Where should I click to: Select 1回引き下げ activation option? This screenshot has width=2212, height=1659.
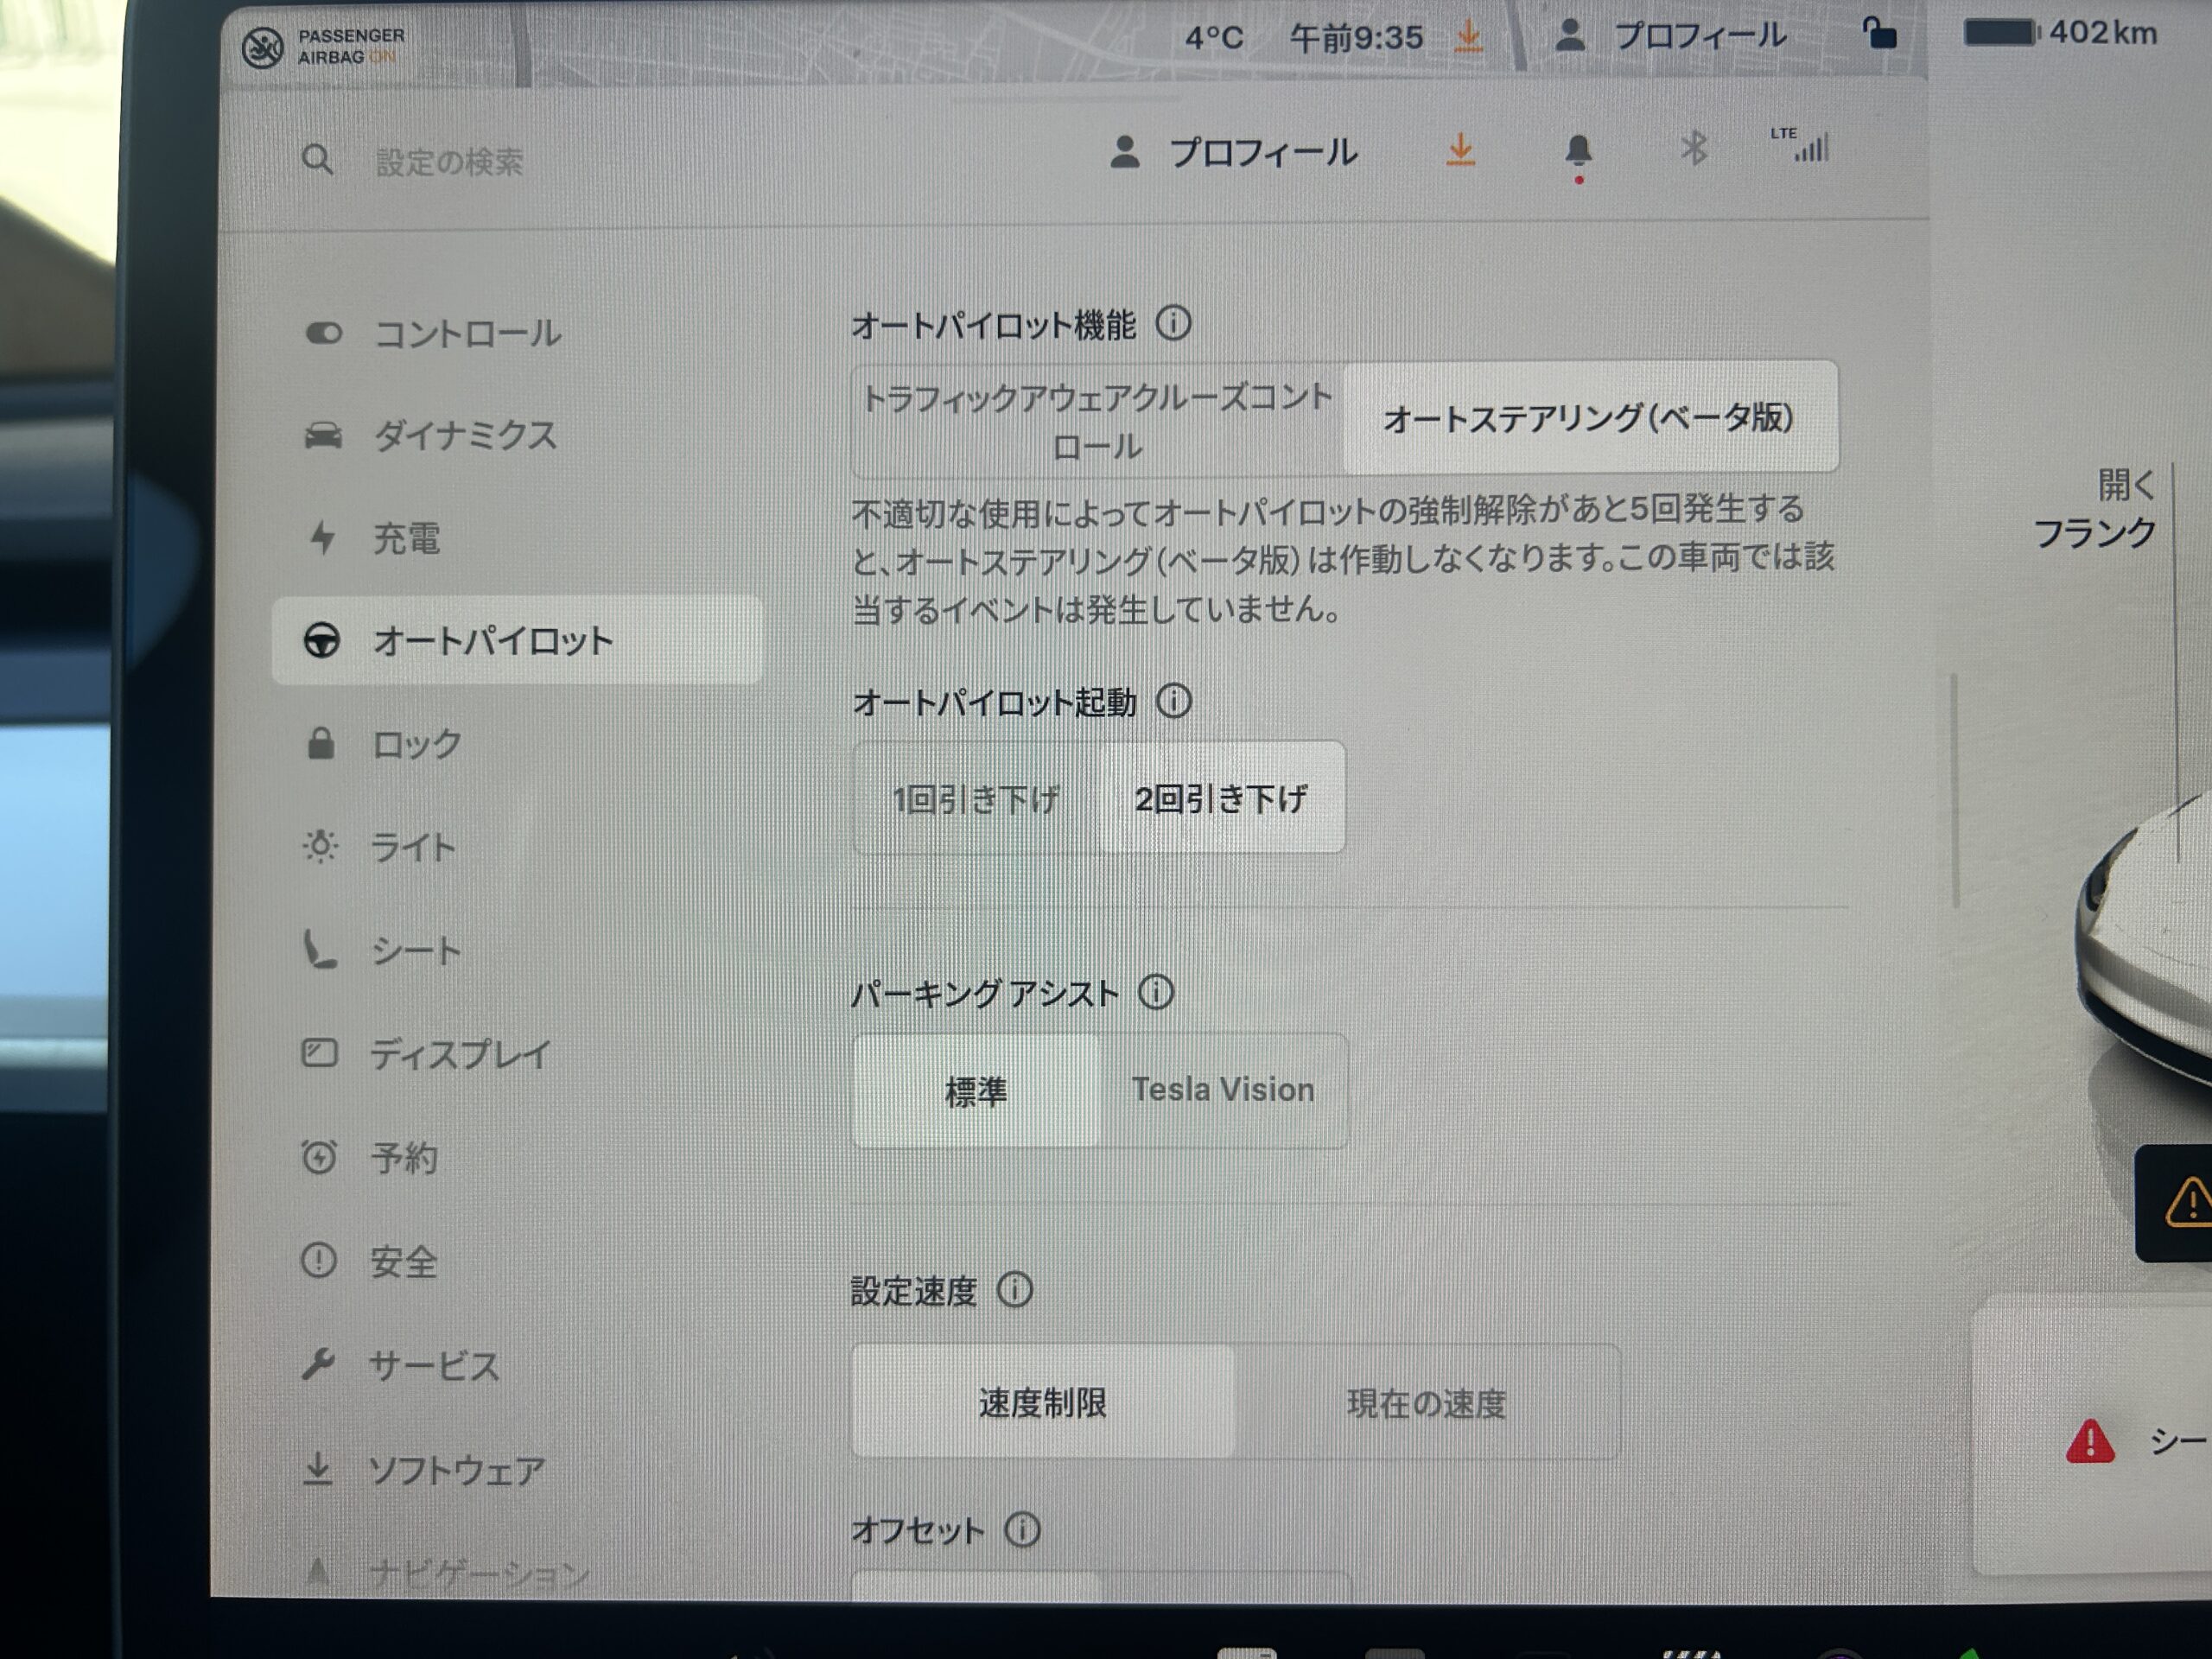(975, 798)
